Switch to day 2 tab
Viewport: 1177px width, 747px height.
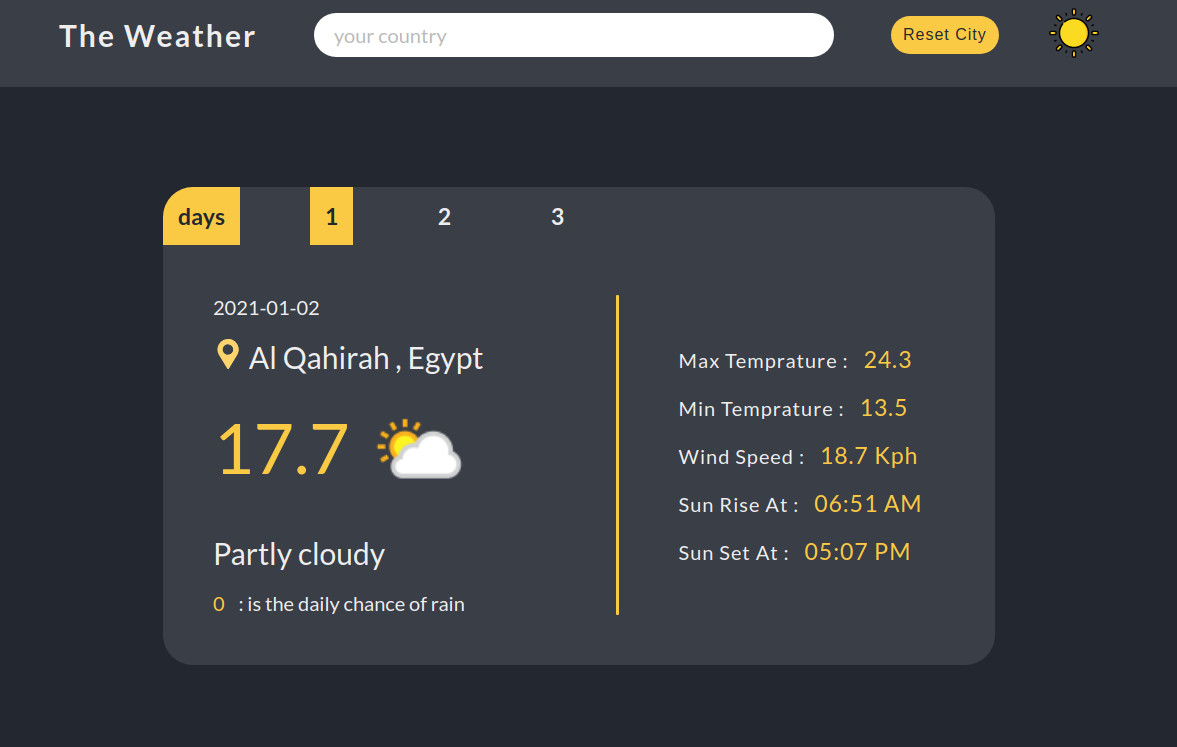tap(444, 216)
